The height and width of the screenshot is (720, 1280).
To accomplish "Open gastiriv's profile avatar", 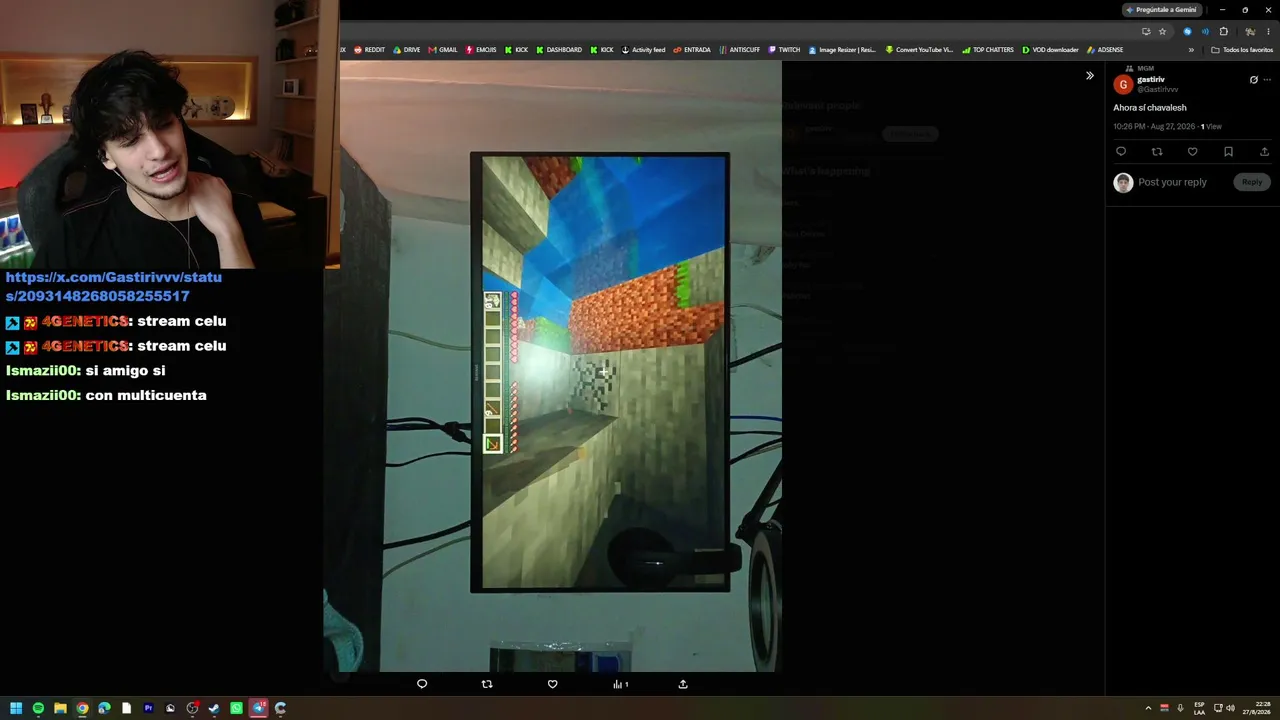I will pyautogui.click(x=1123, y=85).
